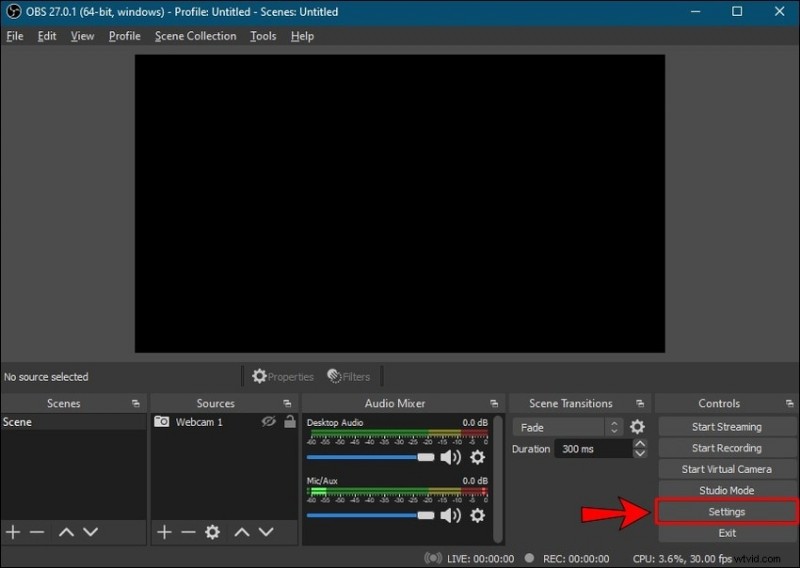Open Scene Transitions properties gear
The width and height of the screenshot is (800, 568).
pos(637,427)
